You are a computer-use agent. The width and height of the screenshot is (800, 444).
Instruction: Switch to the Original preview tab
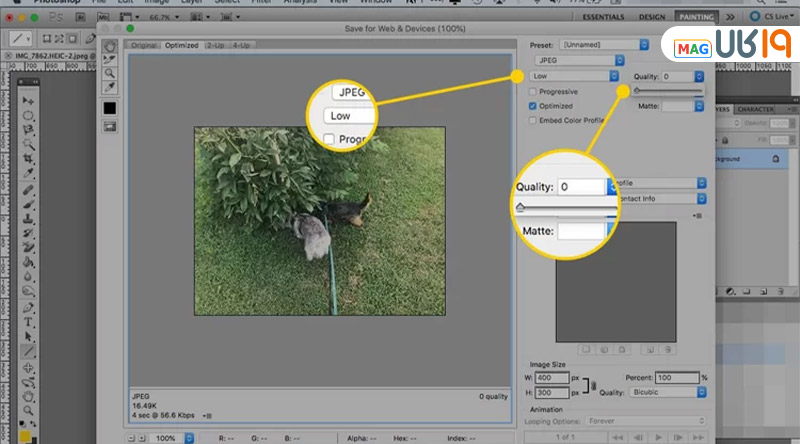coord(144,45)
